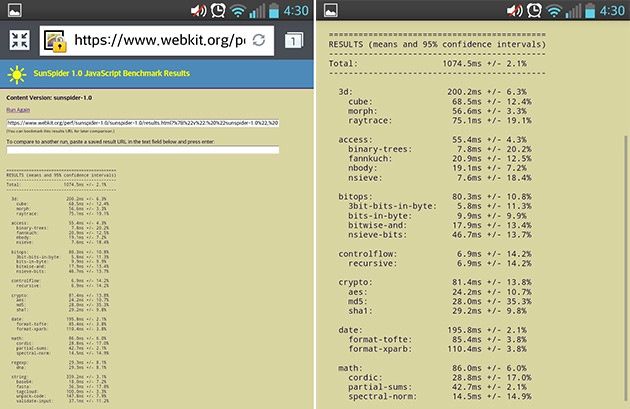Tap the 'binary-trees: 7.8ms' result row
Viewport: 630px width, 409px height.
coord(440,149)
